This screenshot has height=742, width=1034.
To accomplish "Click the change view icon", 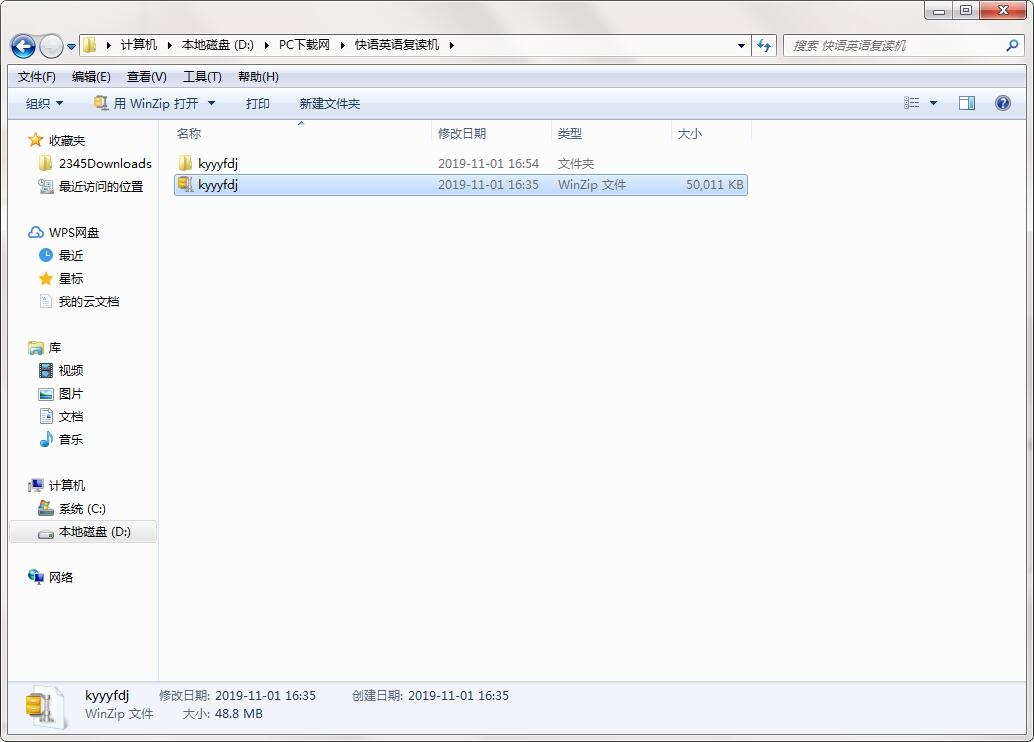I will (911, 103).
